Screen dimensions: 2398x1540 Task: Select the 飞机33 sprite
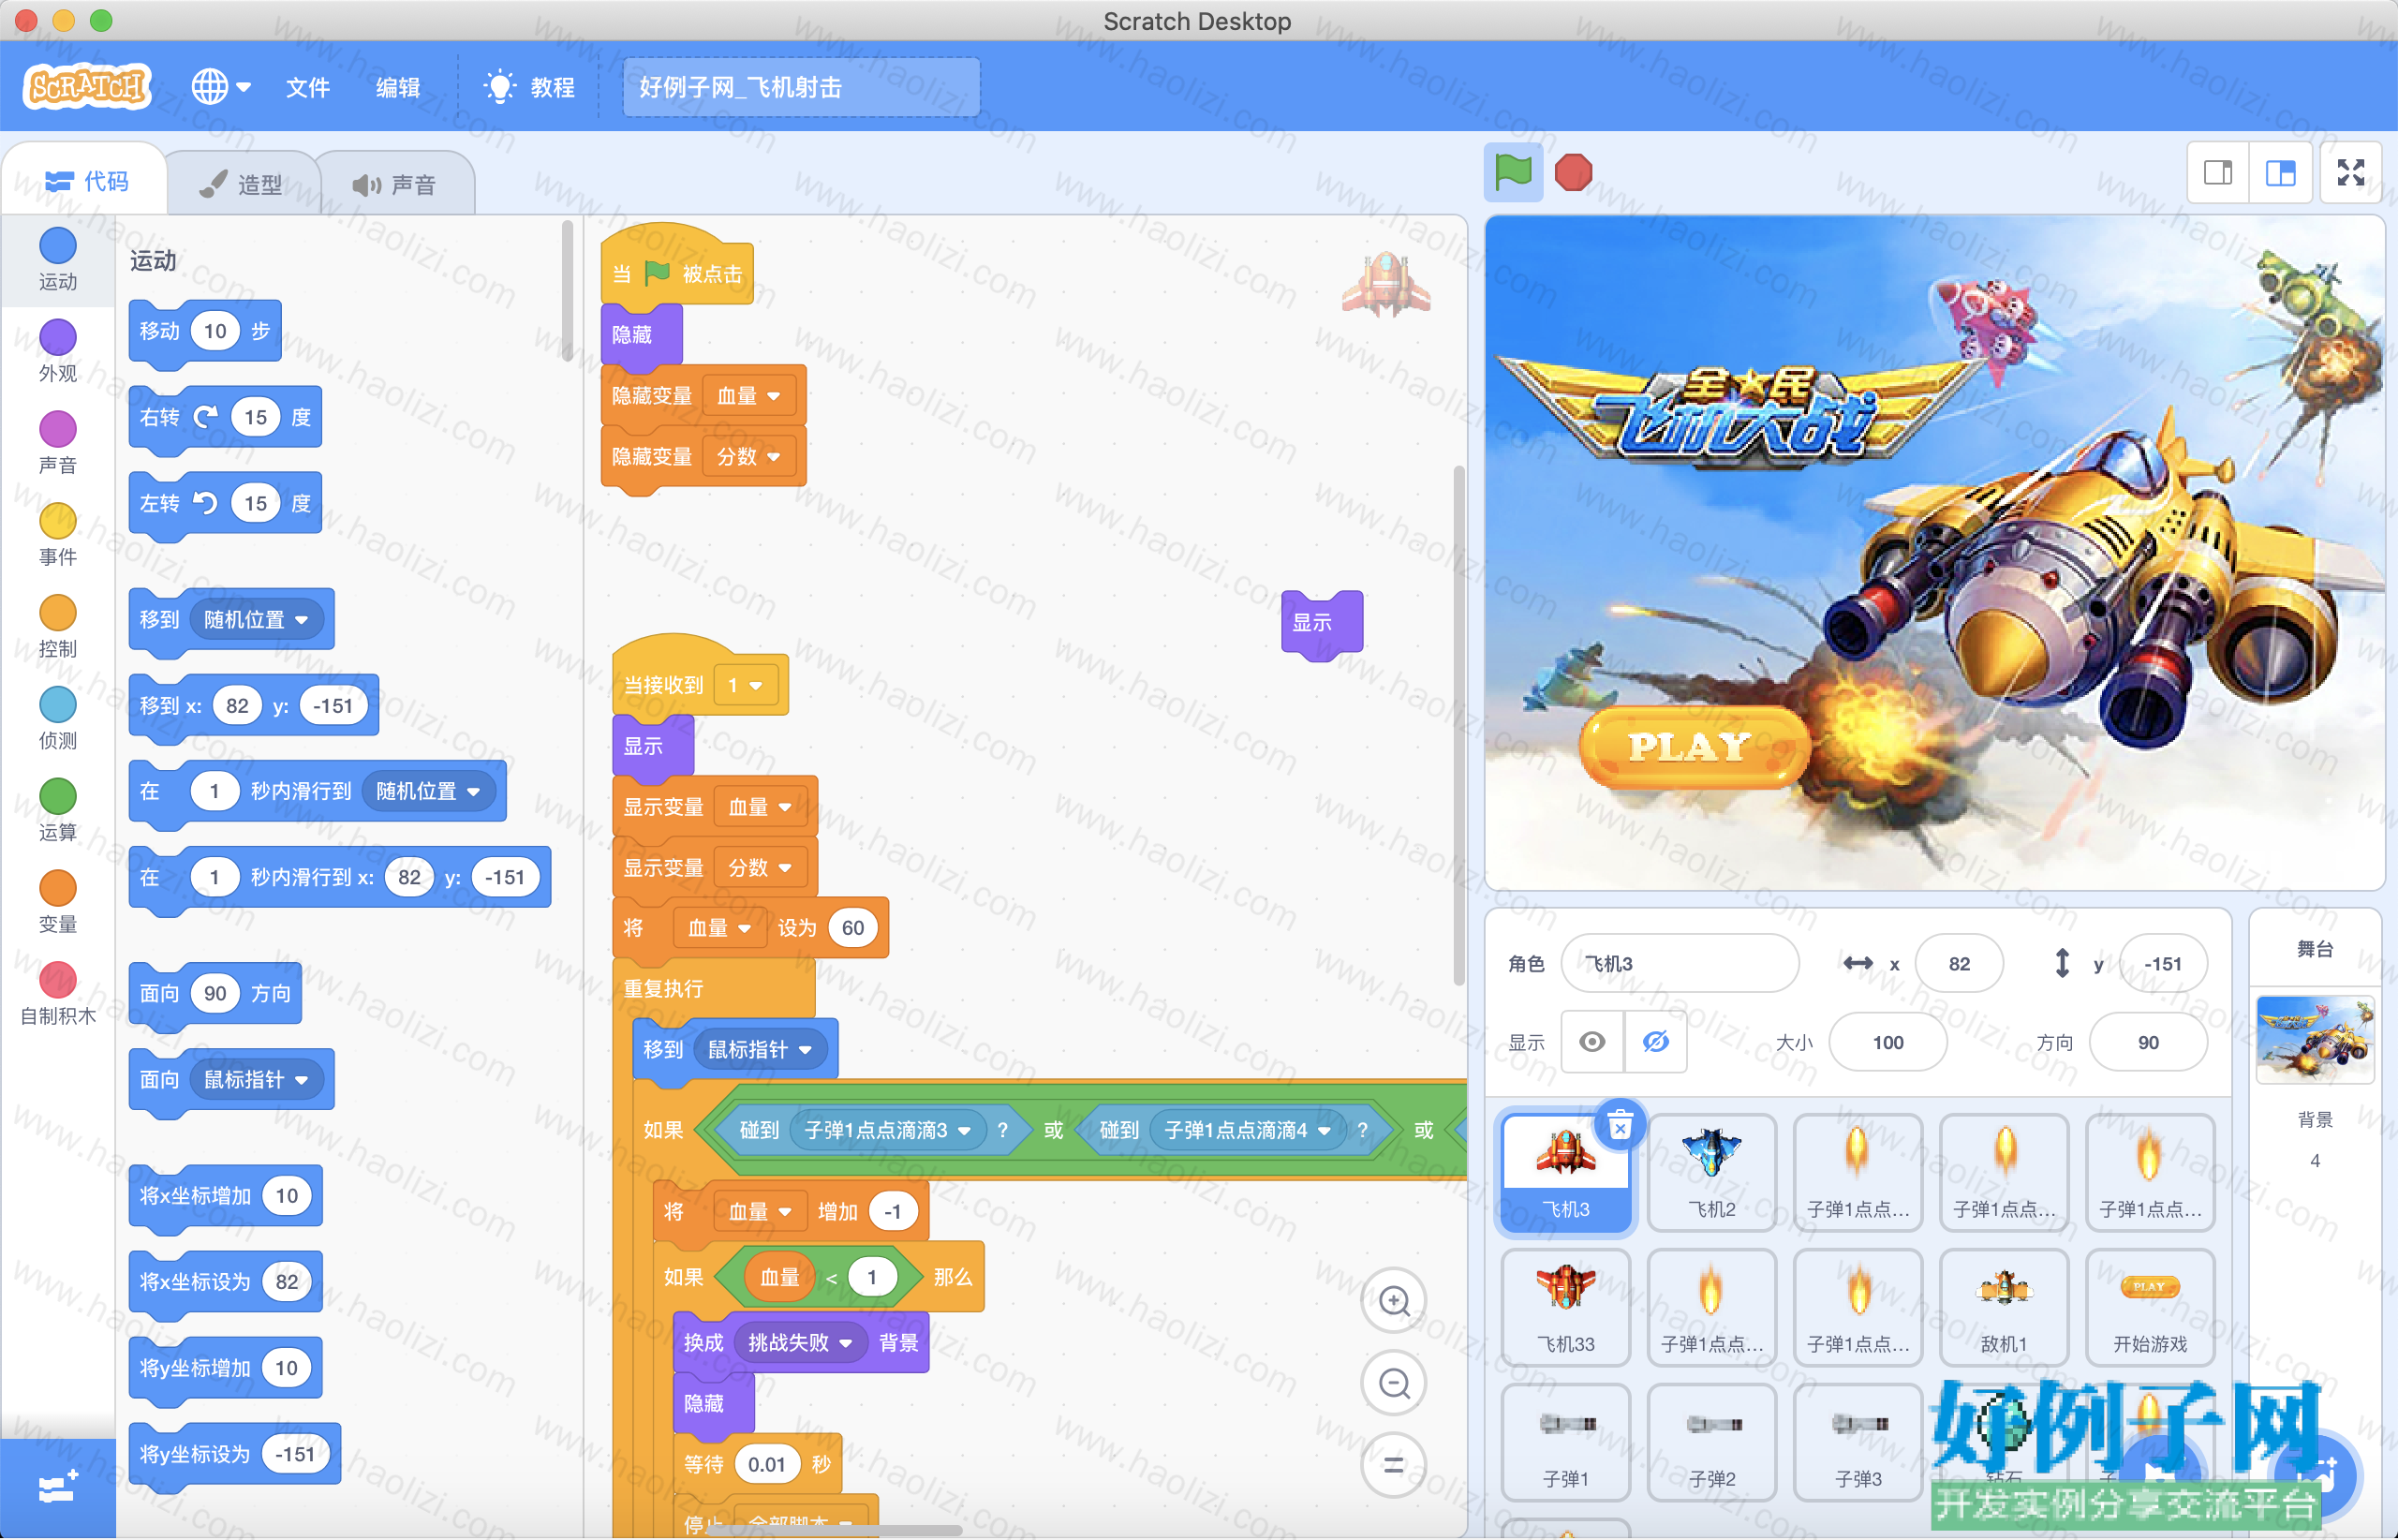1566,1307
